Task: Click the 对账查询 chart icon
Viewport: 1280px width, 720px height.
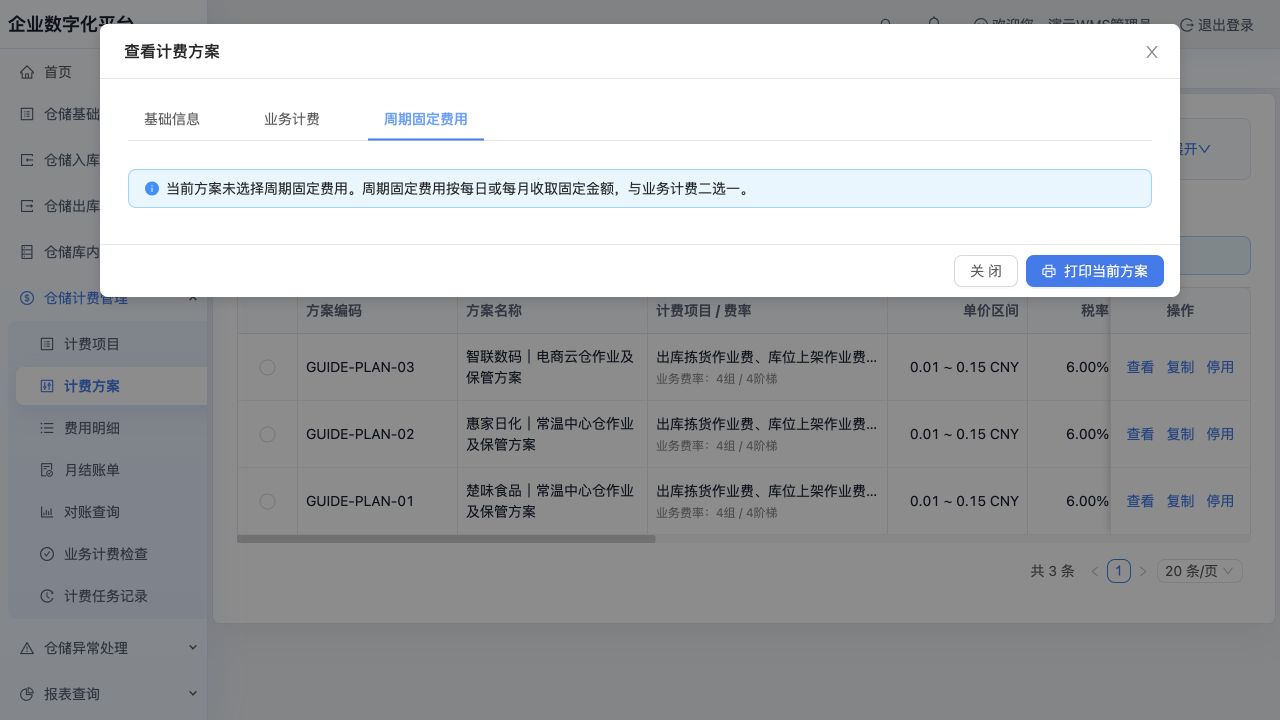Action: 47,512
